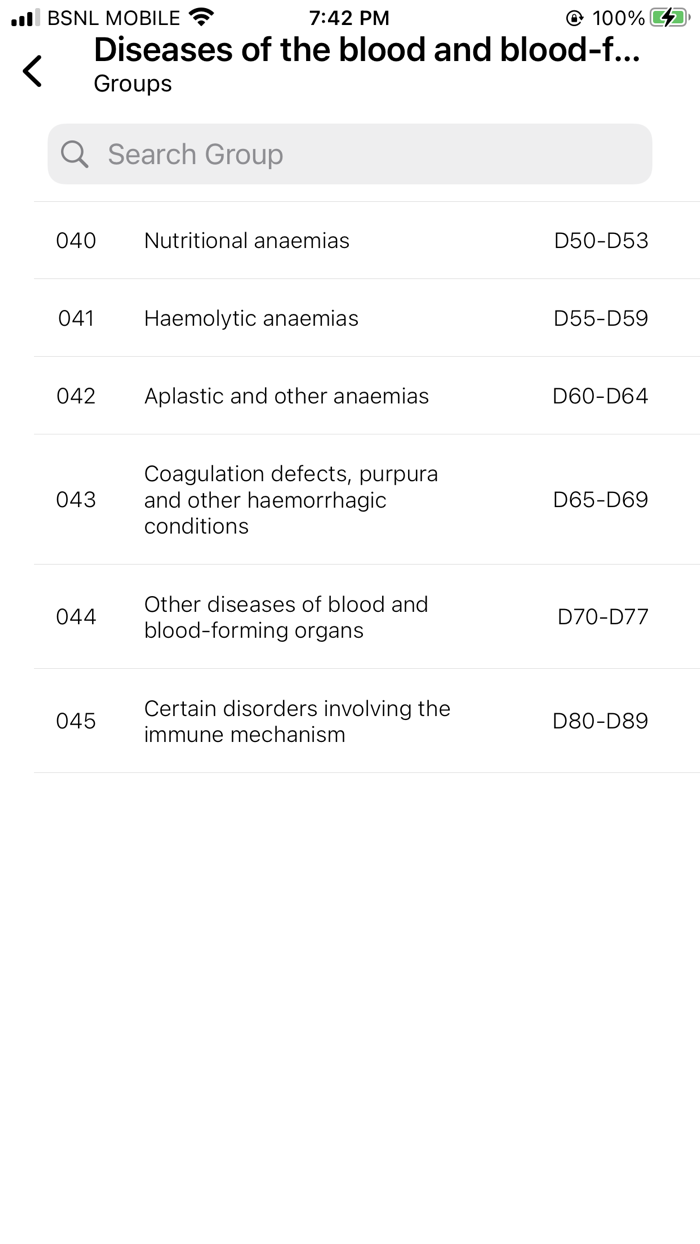Select Other diseases of blood row
This screenshot has width=700, height=1244.
tap(350, 617)
